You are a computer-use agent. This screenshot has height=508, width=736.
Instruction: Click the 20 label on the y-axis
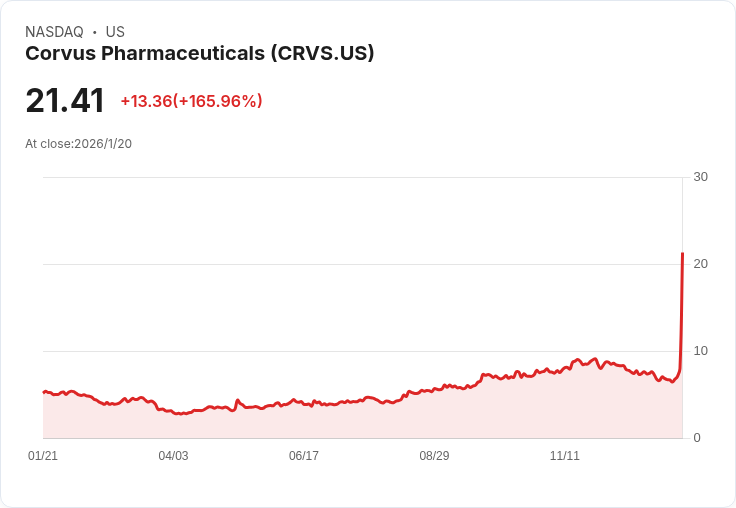click(700, 264)
